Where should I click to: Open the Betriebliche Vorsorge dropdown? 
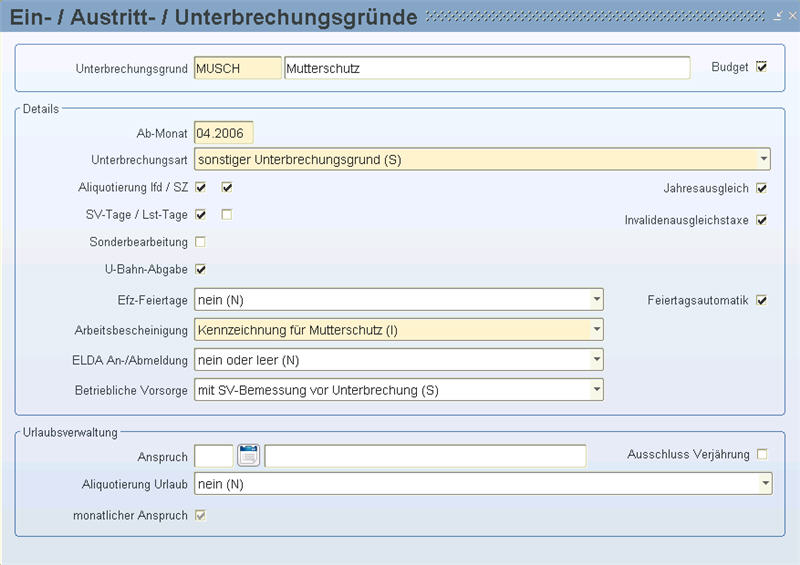(596, 390)
